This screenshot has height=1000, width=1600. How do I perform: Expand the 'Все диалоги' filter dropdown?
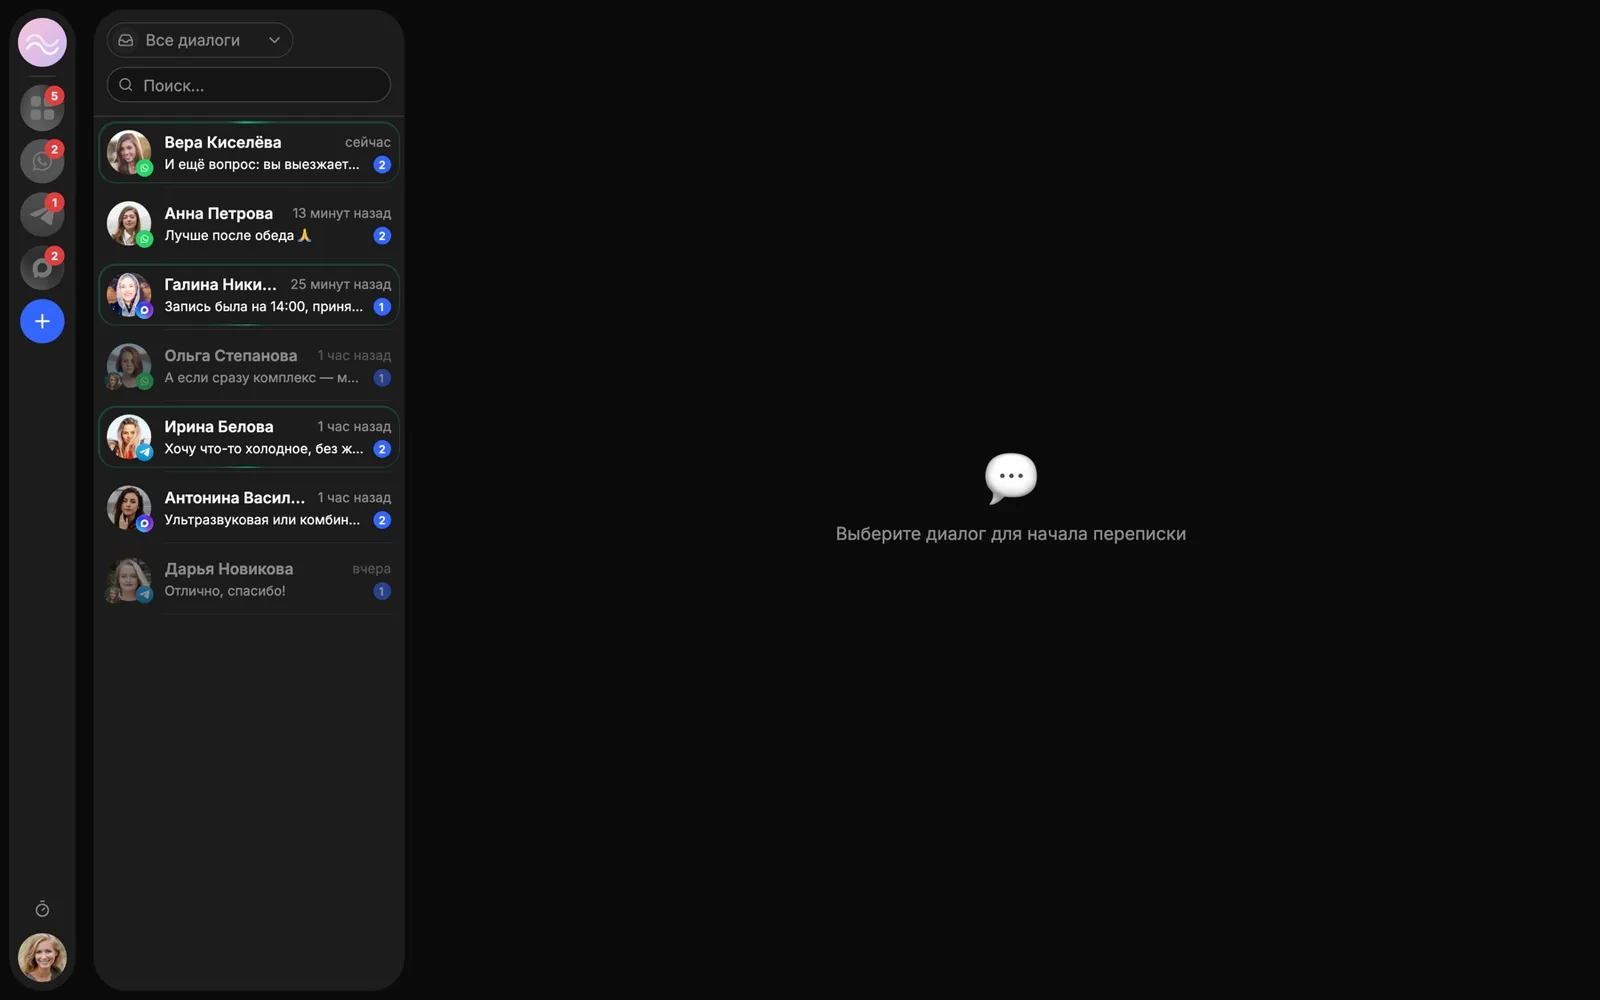(x=200, y=40)
